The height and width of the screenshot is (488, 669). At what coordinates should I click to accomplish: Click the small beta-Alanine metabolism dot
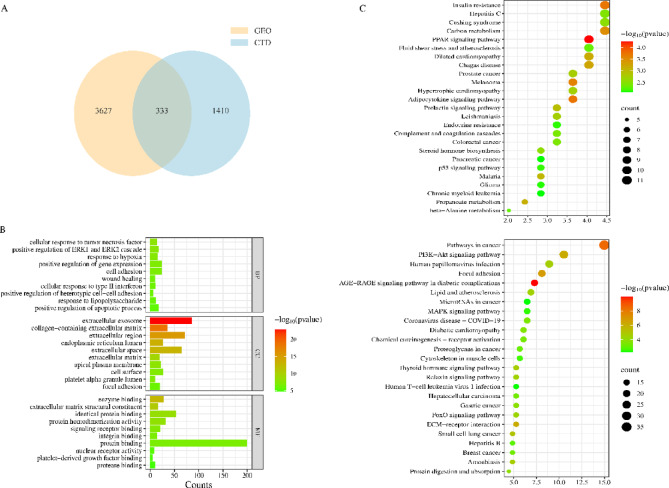509,211
